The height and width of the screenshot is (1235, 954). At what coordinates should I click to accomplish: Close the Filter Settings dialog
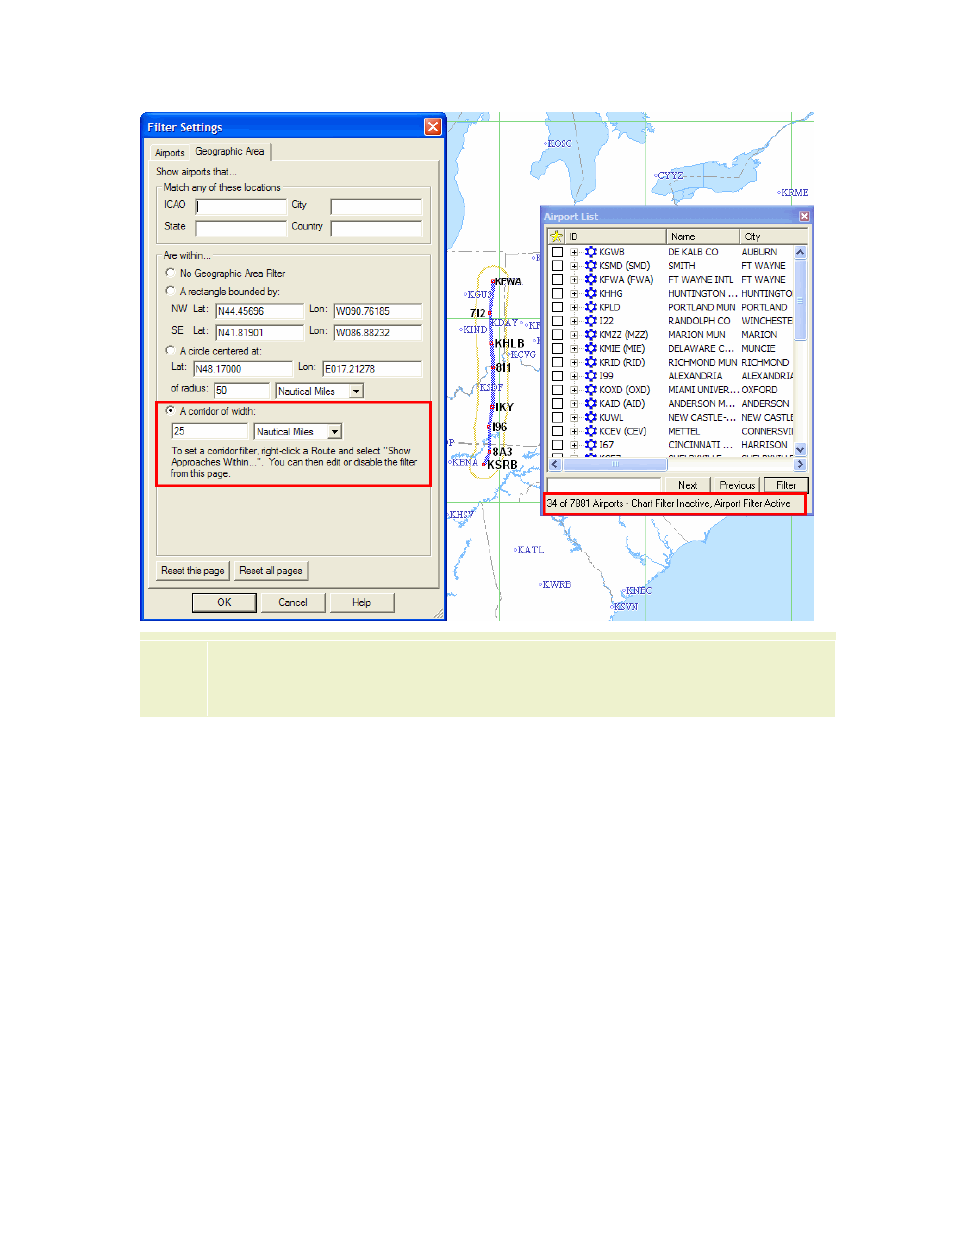tap(433, 127)
